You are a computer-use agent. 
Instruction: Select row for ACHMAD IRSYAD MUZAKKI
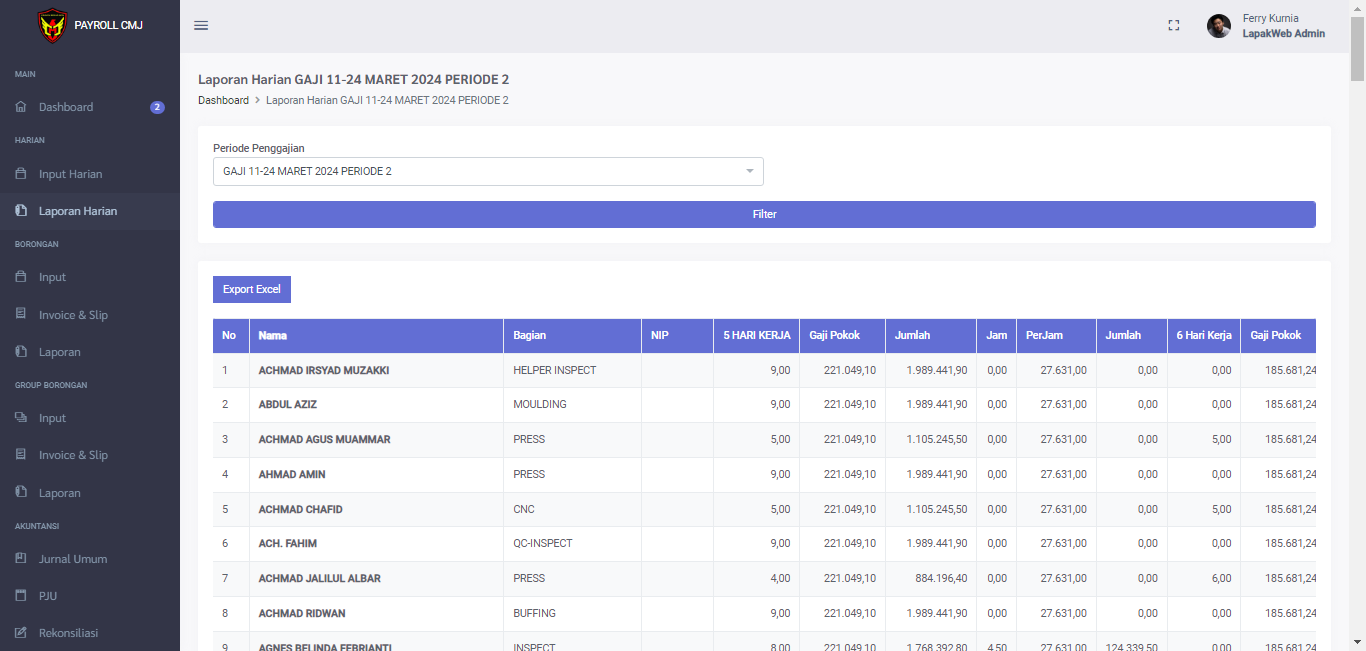coord(324,370)
